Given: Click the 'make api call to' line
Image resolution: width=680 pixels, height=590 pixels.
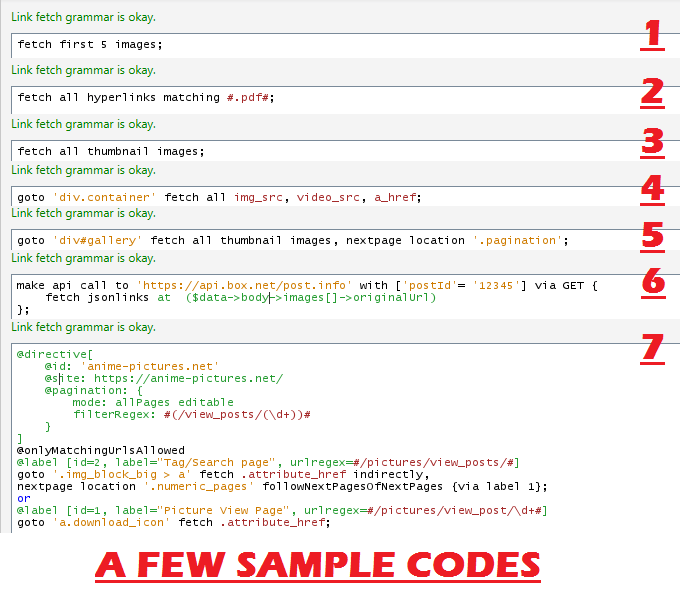Looking at the screenshot, I should [x=307, y=285].
